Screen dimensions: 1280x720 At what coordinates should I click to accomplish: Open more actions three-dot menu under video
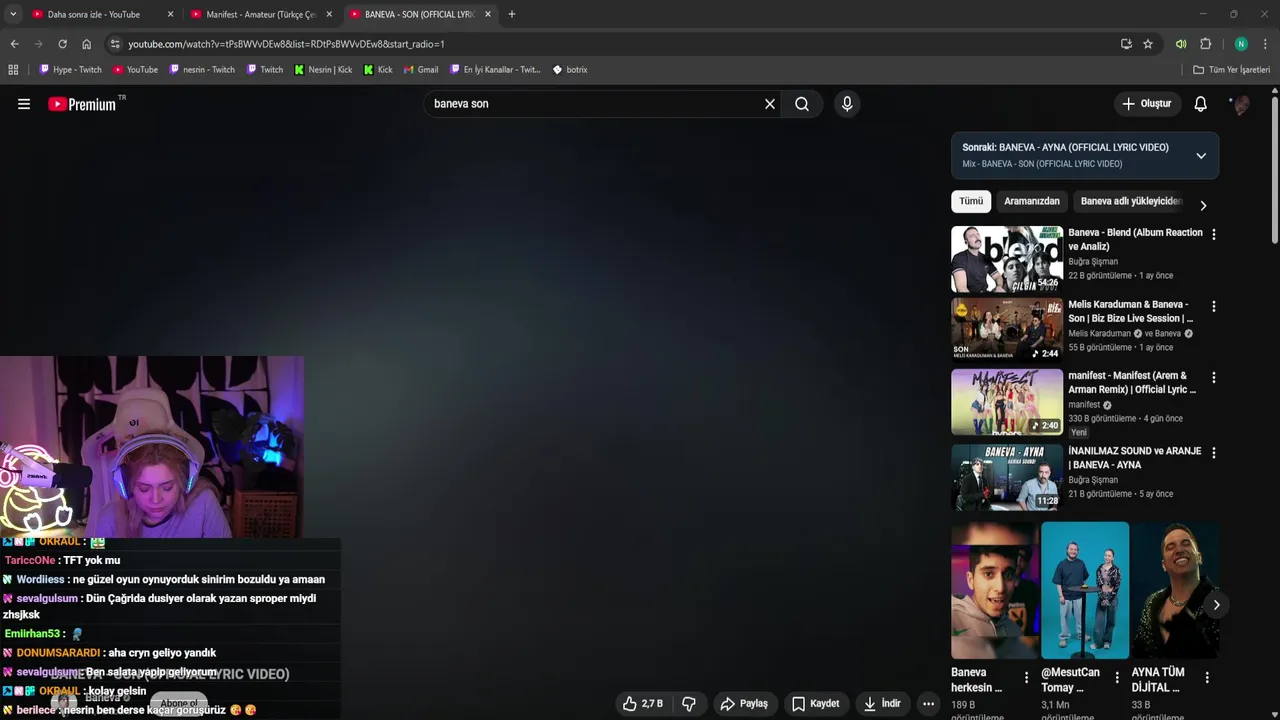(929, 704)
